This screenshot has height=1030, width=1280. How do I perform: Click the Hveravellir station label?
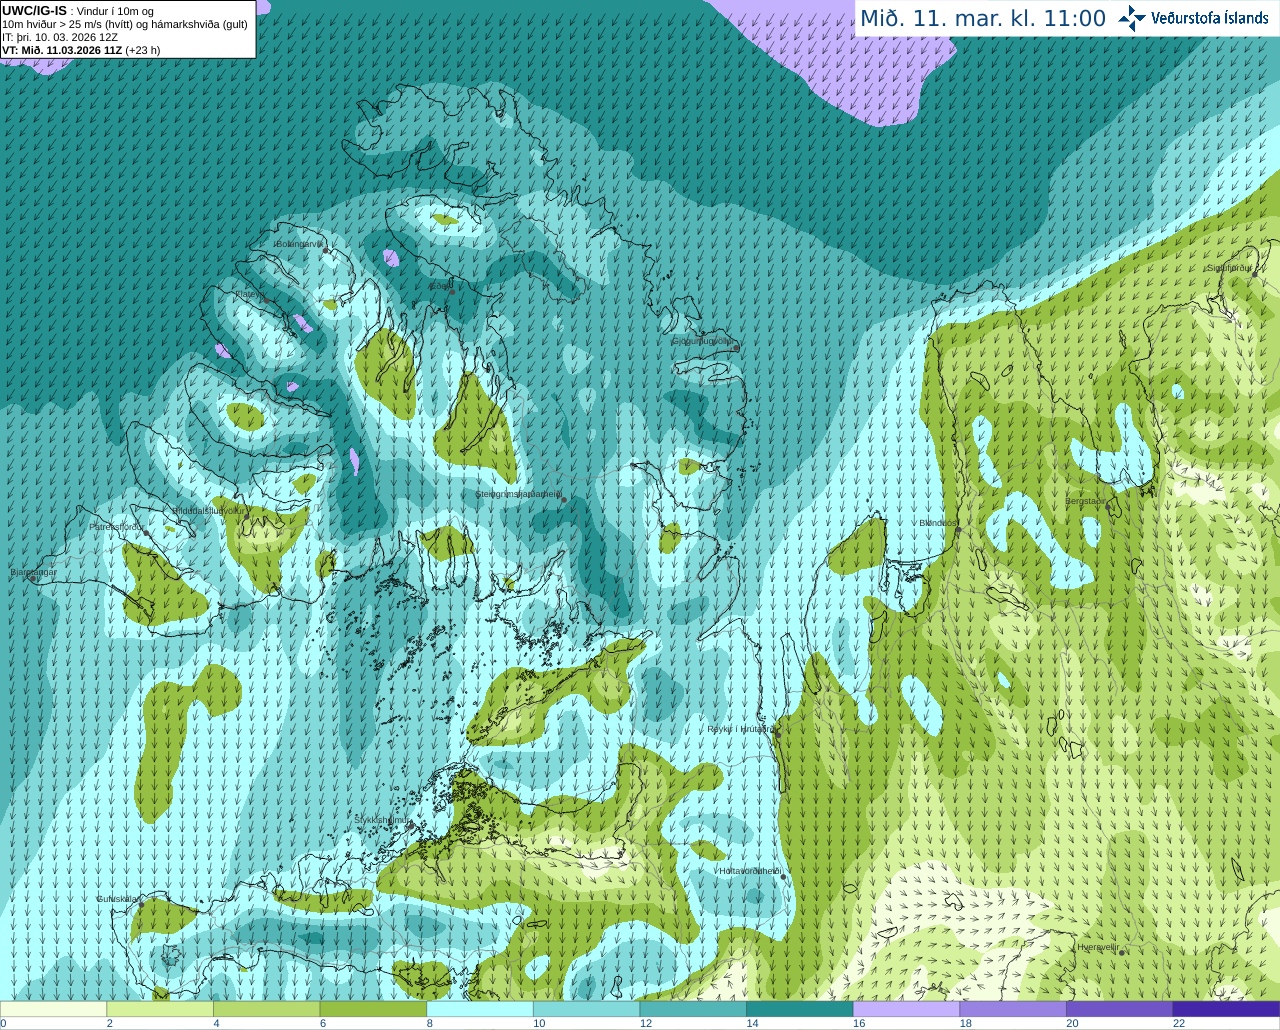click(1097, 947)
